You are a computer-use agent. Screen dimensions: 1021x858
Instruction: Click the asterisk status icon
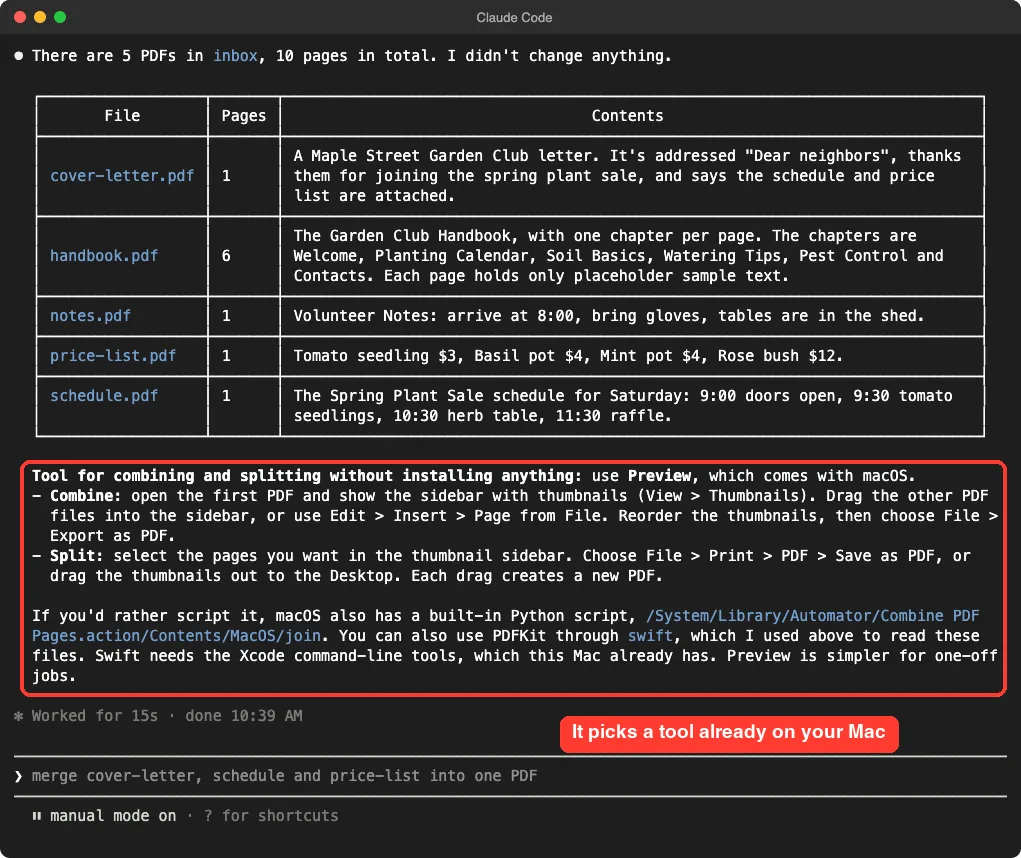tap(18, 716)
